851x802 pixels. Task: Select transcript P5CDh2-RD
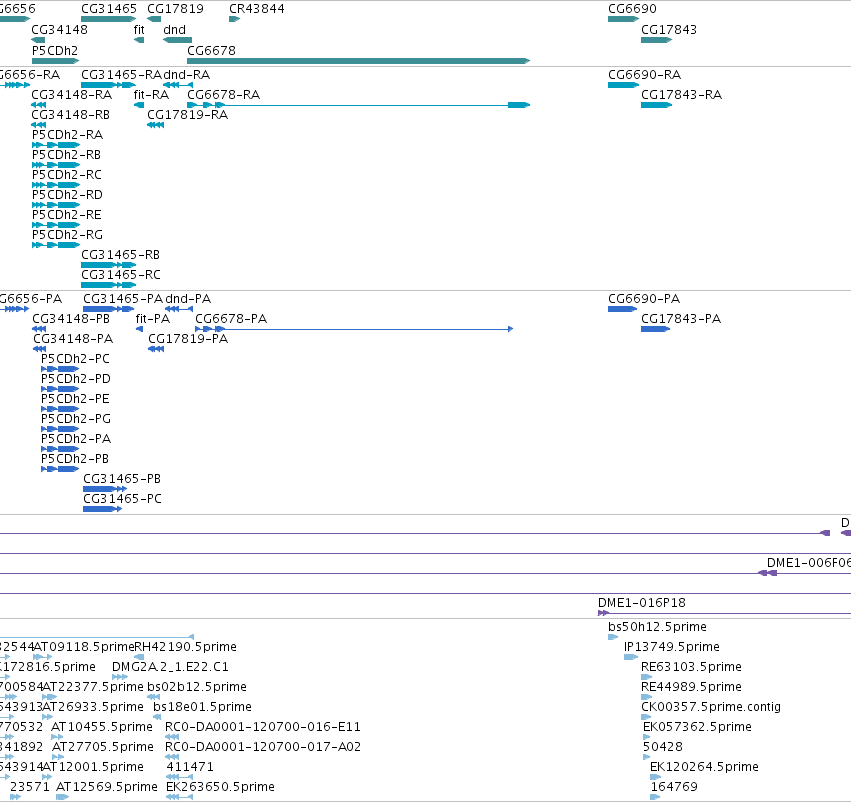tap(67, 195)
